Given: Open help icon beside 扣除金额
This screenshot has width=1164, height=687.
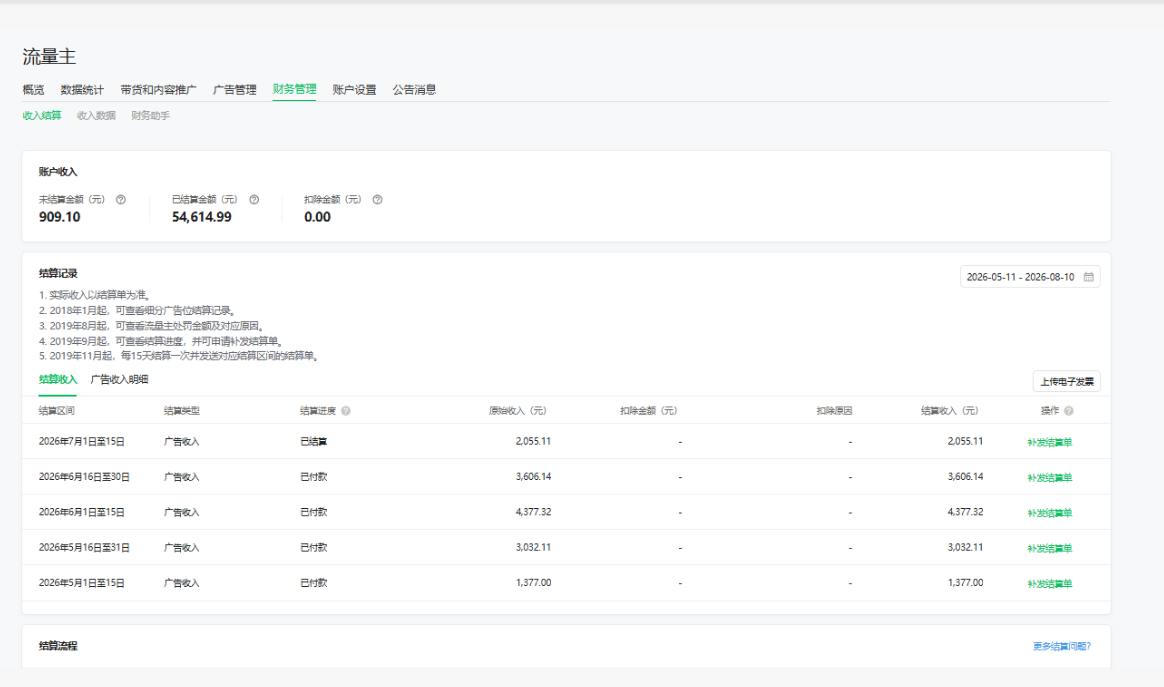Looking at the screenshot, I should [377, 200].
